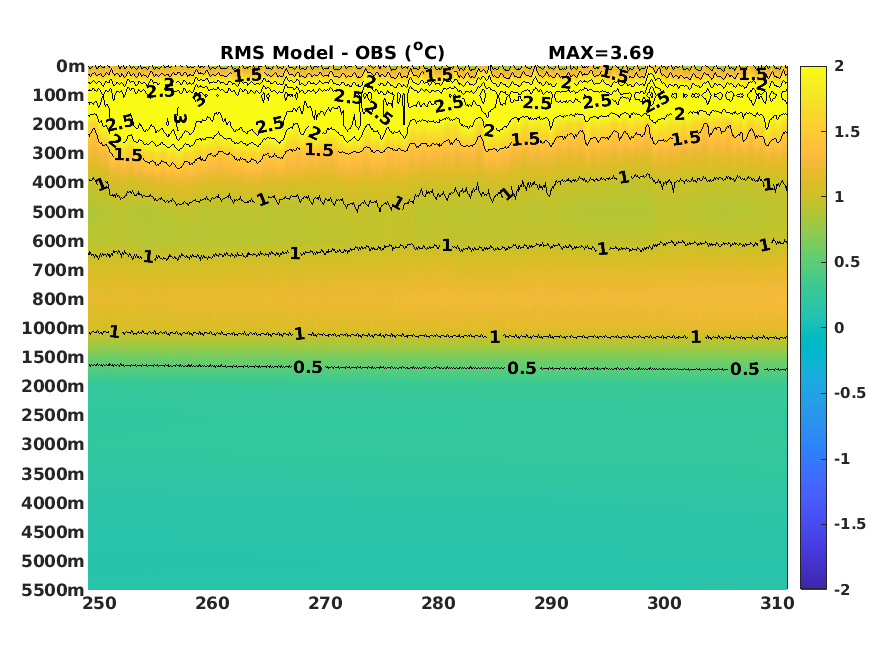Select the "3500m" depth axis label
875x656 pixels.
tap(53, 474)
